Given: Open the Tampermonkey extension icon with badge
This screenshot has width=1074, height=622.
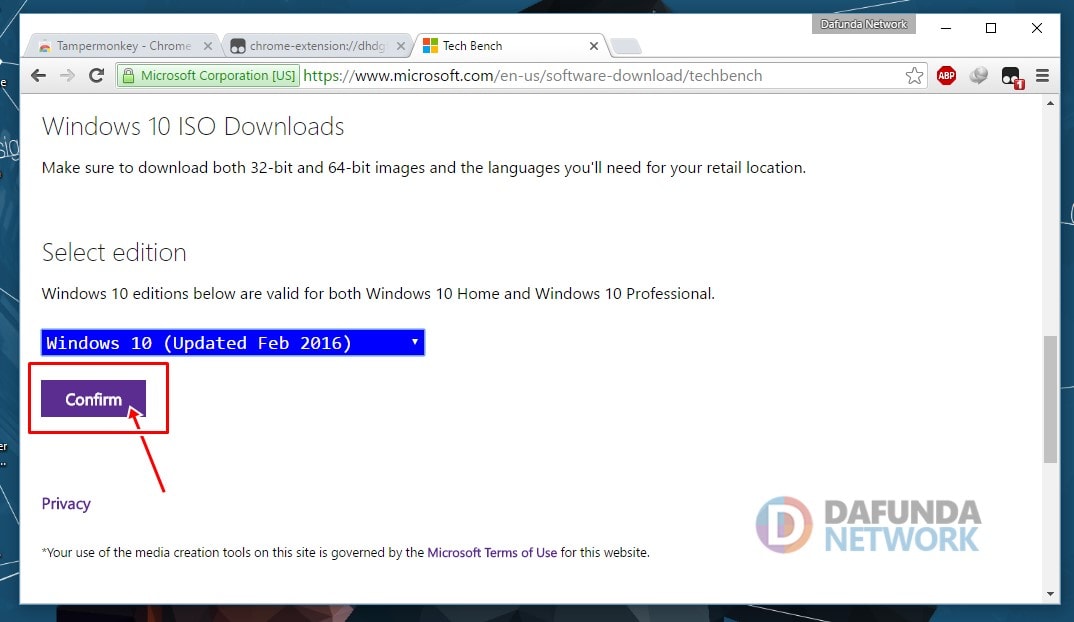Looking at the screenshot, I should pyautogui.click(x=1011, y=76).
